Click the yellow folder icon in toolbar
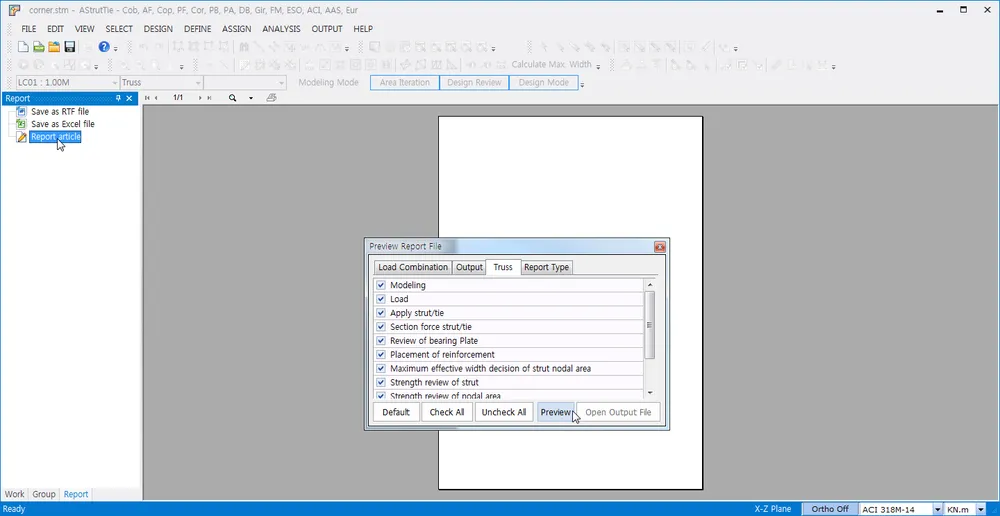Screen dimensions: 1000x516 (x=54, y=47)
